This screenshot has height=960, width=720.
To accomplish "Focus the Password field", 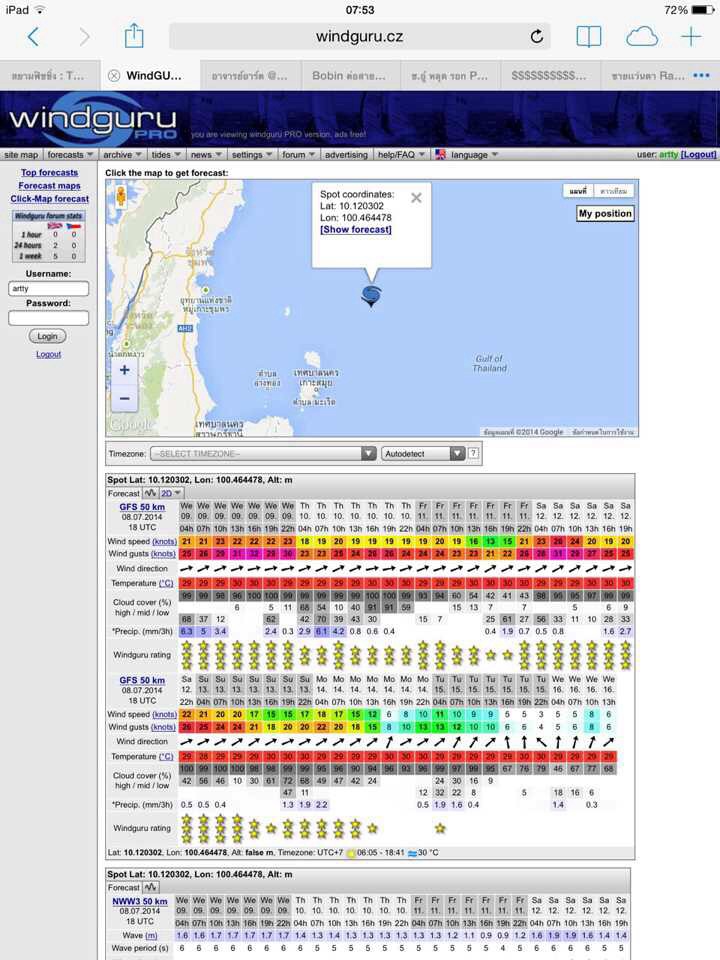I will tap(48, 318).
